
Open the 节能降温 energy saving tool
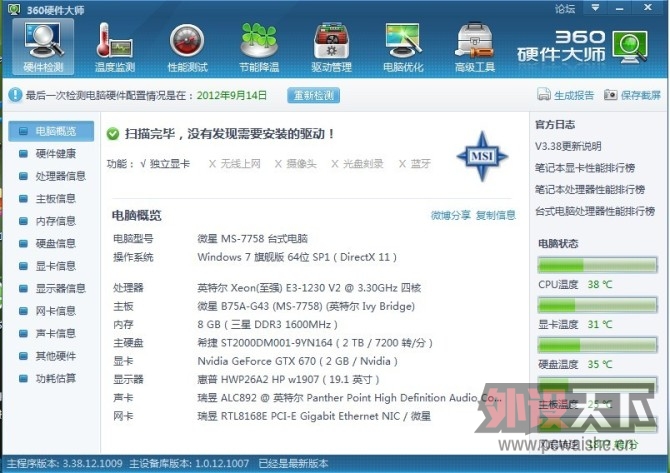pyautogui.click(x=259, y=47)
